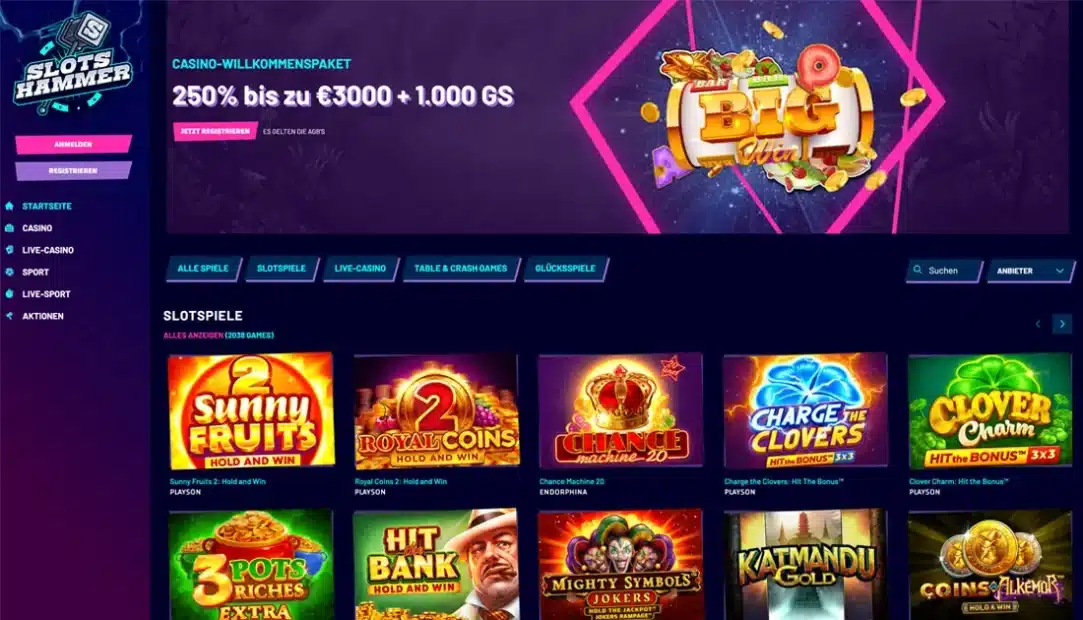Click the Live-Sport sidebar icon
The height and width of the screenshot is (620, 1083).
point(9,293)
